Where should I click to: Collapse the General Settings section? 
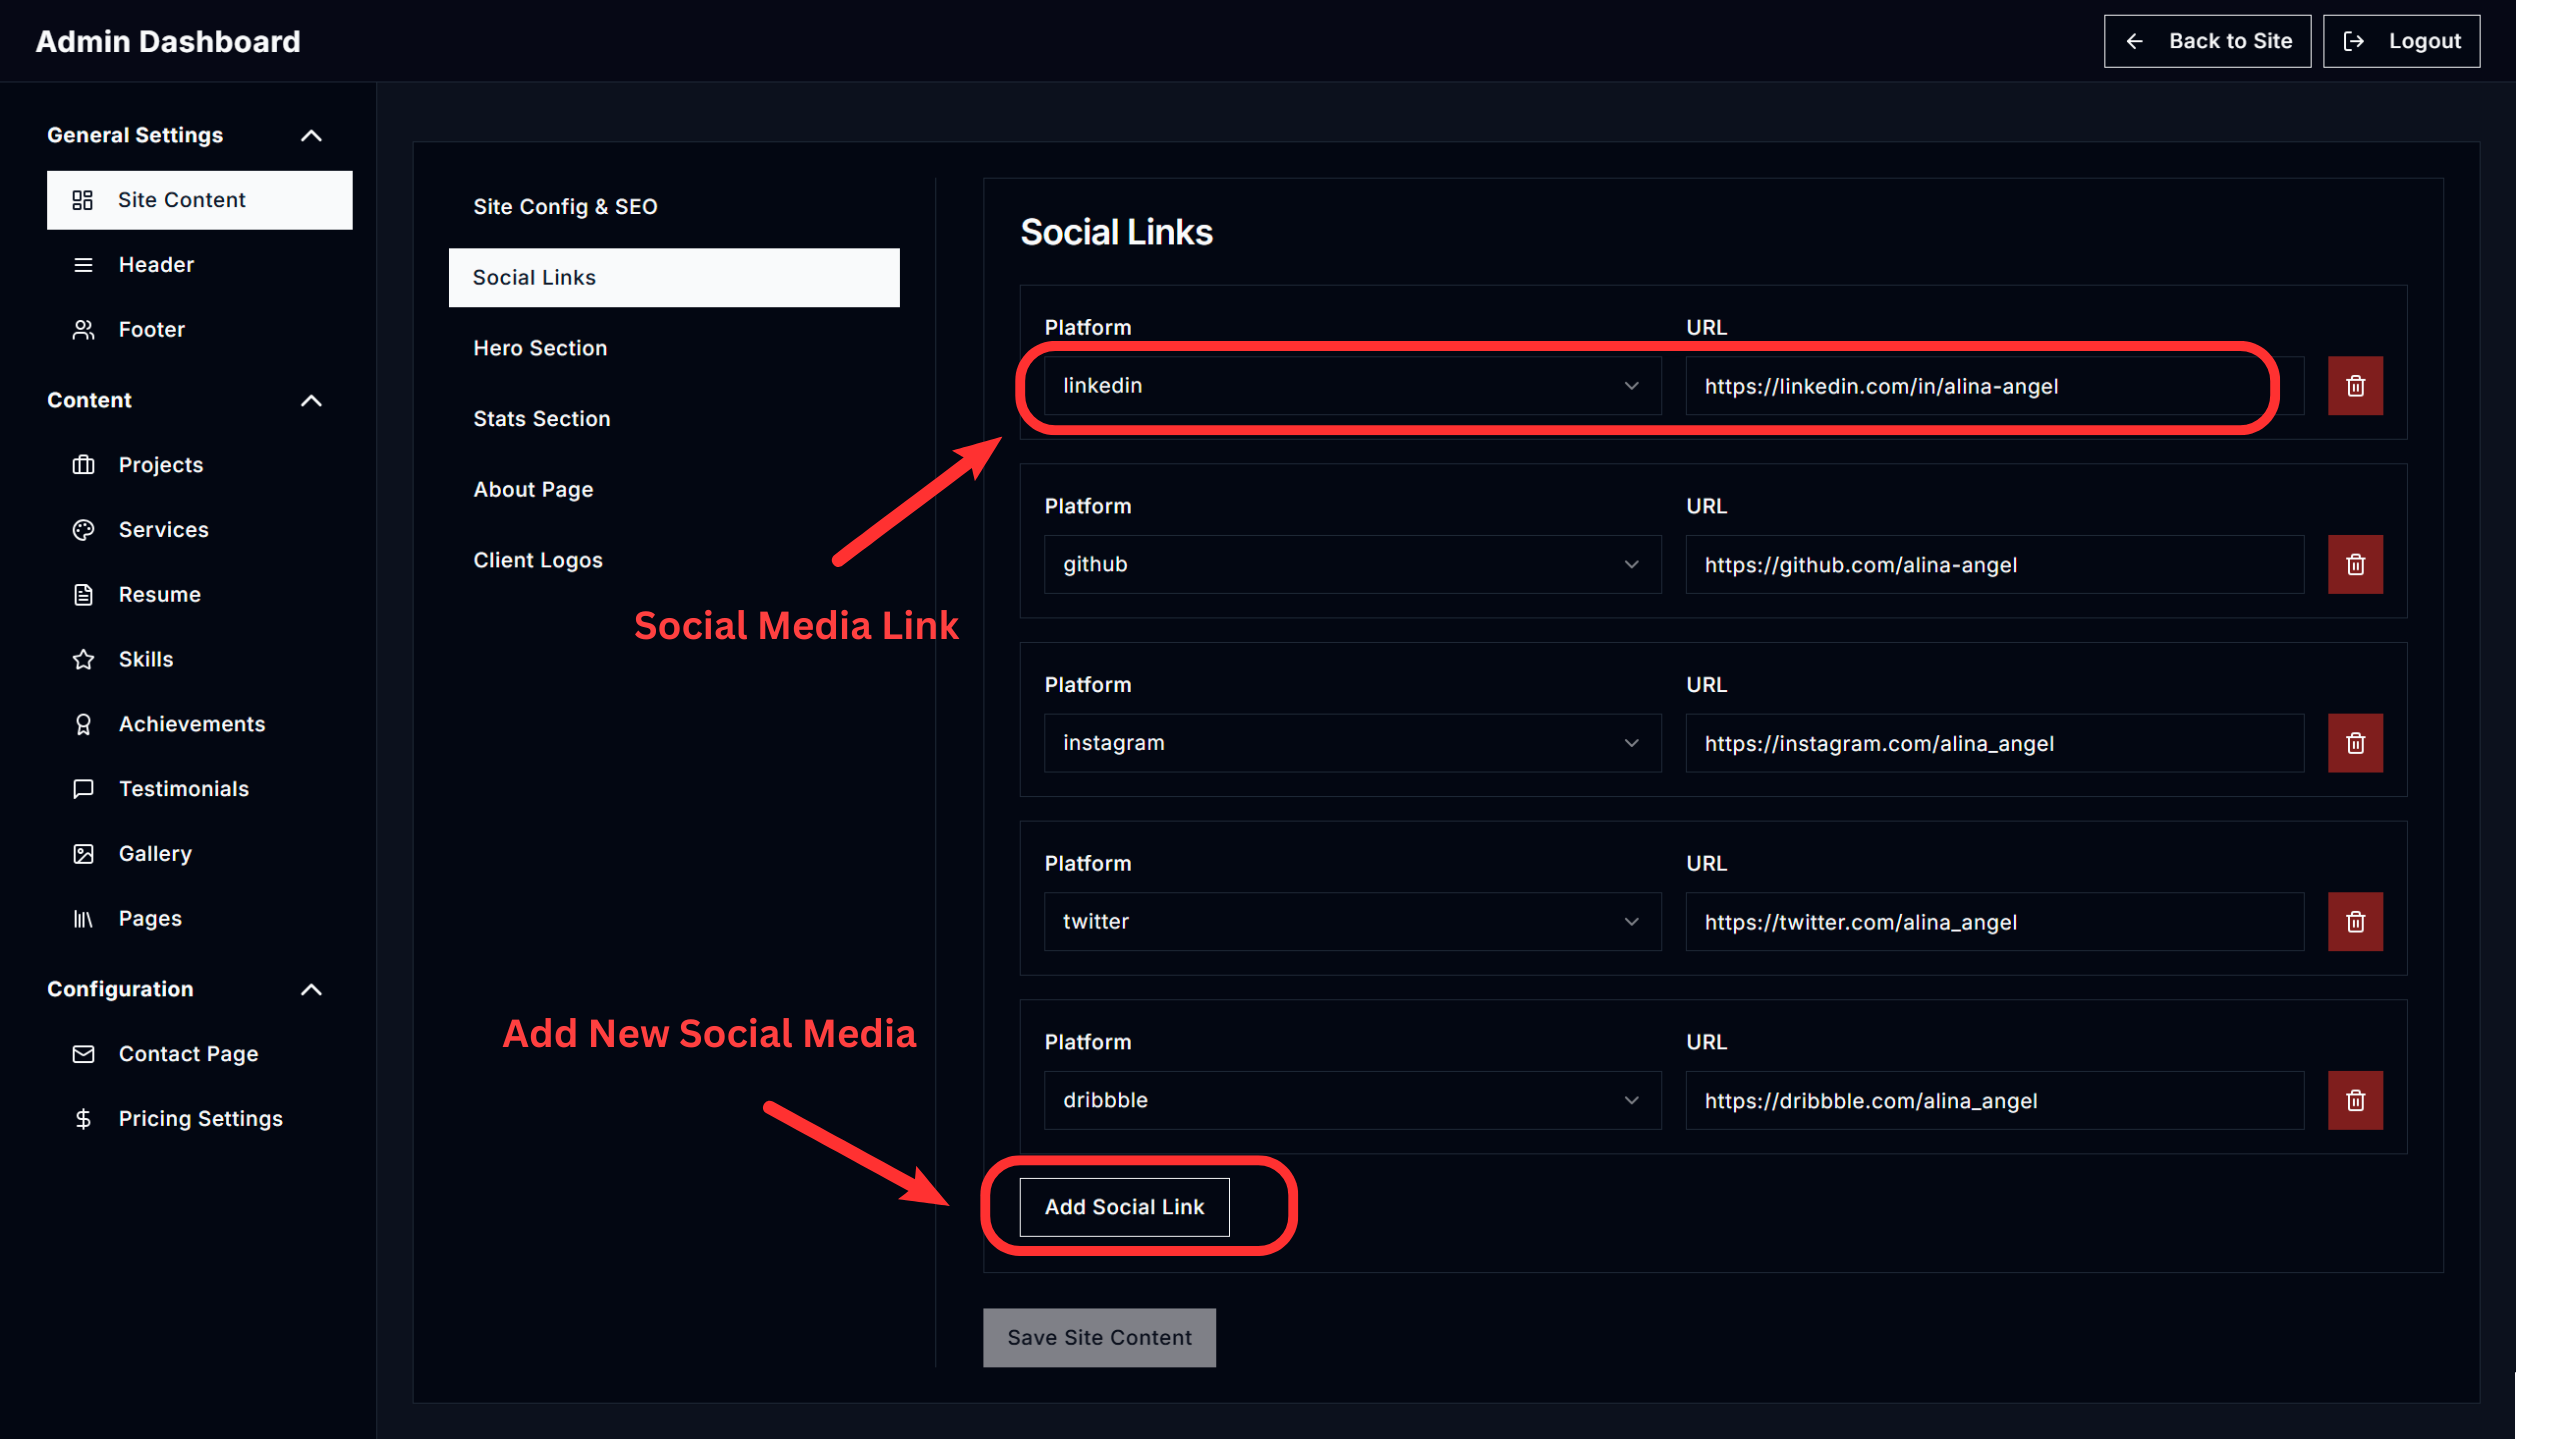[311, 135]
